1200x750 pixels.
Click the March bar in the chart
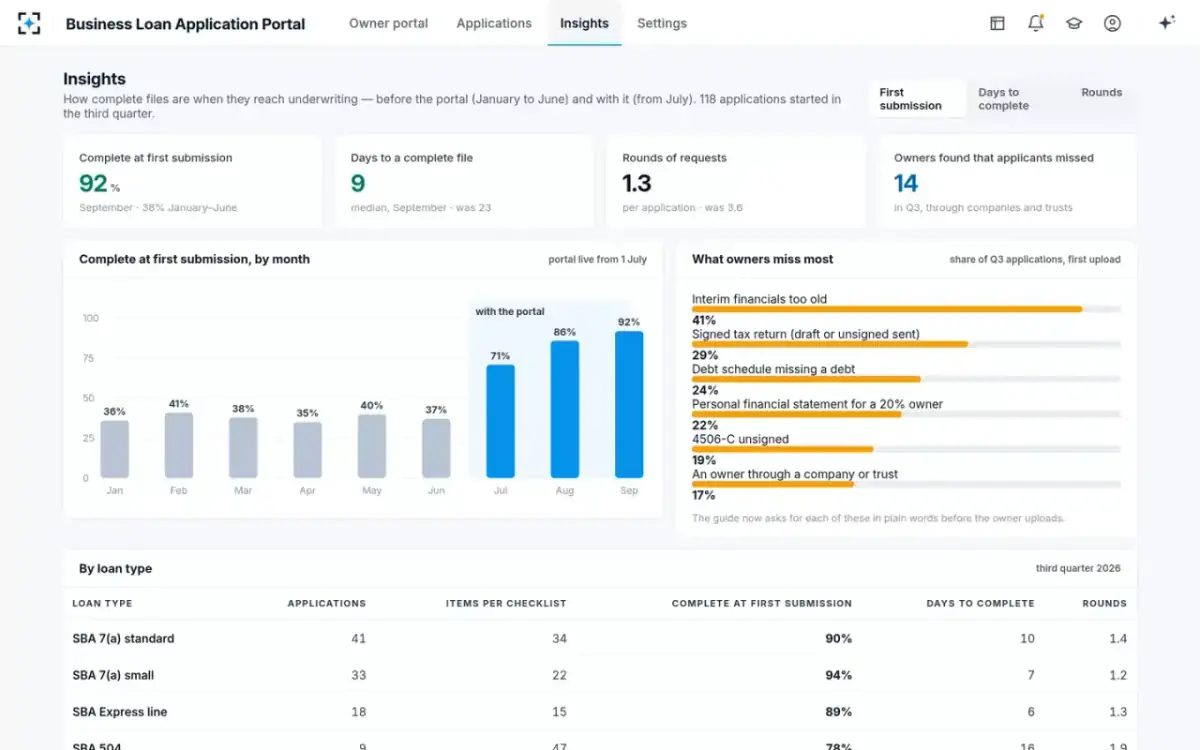(x=243, y=447)
